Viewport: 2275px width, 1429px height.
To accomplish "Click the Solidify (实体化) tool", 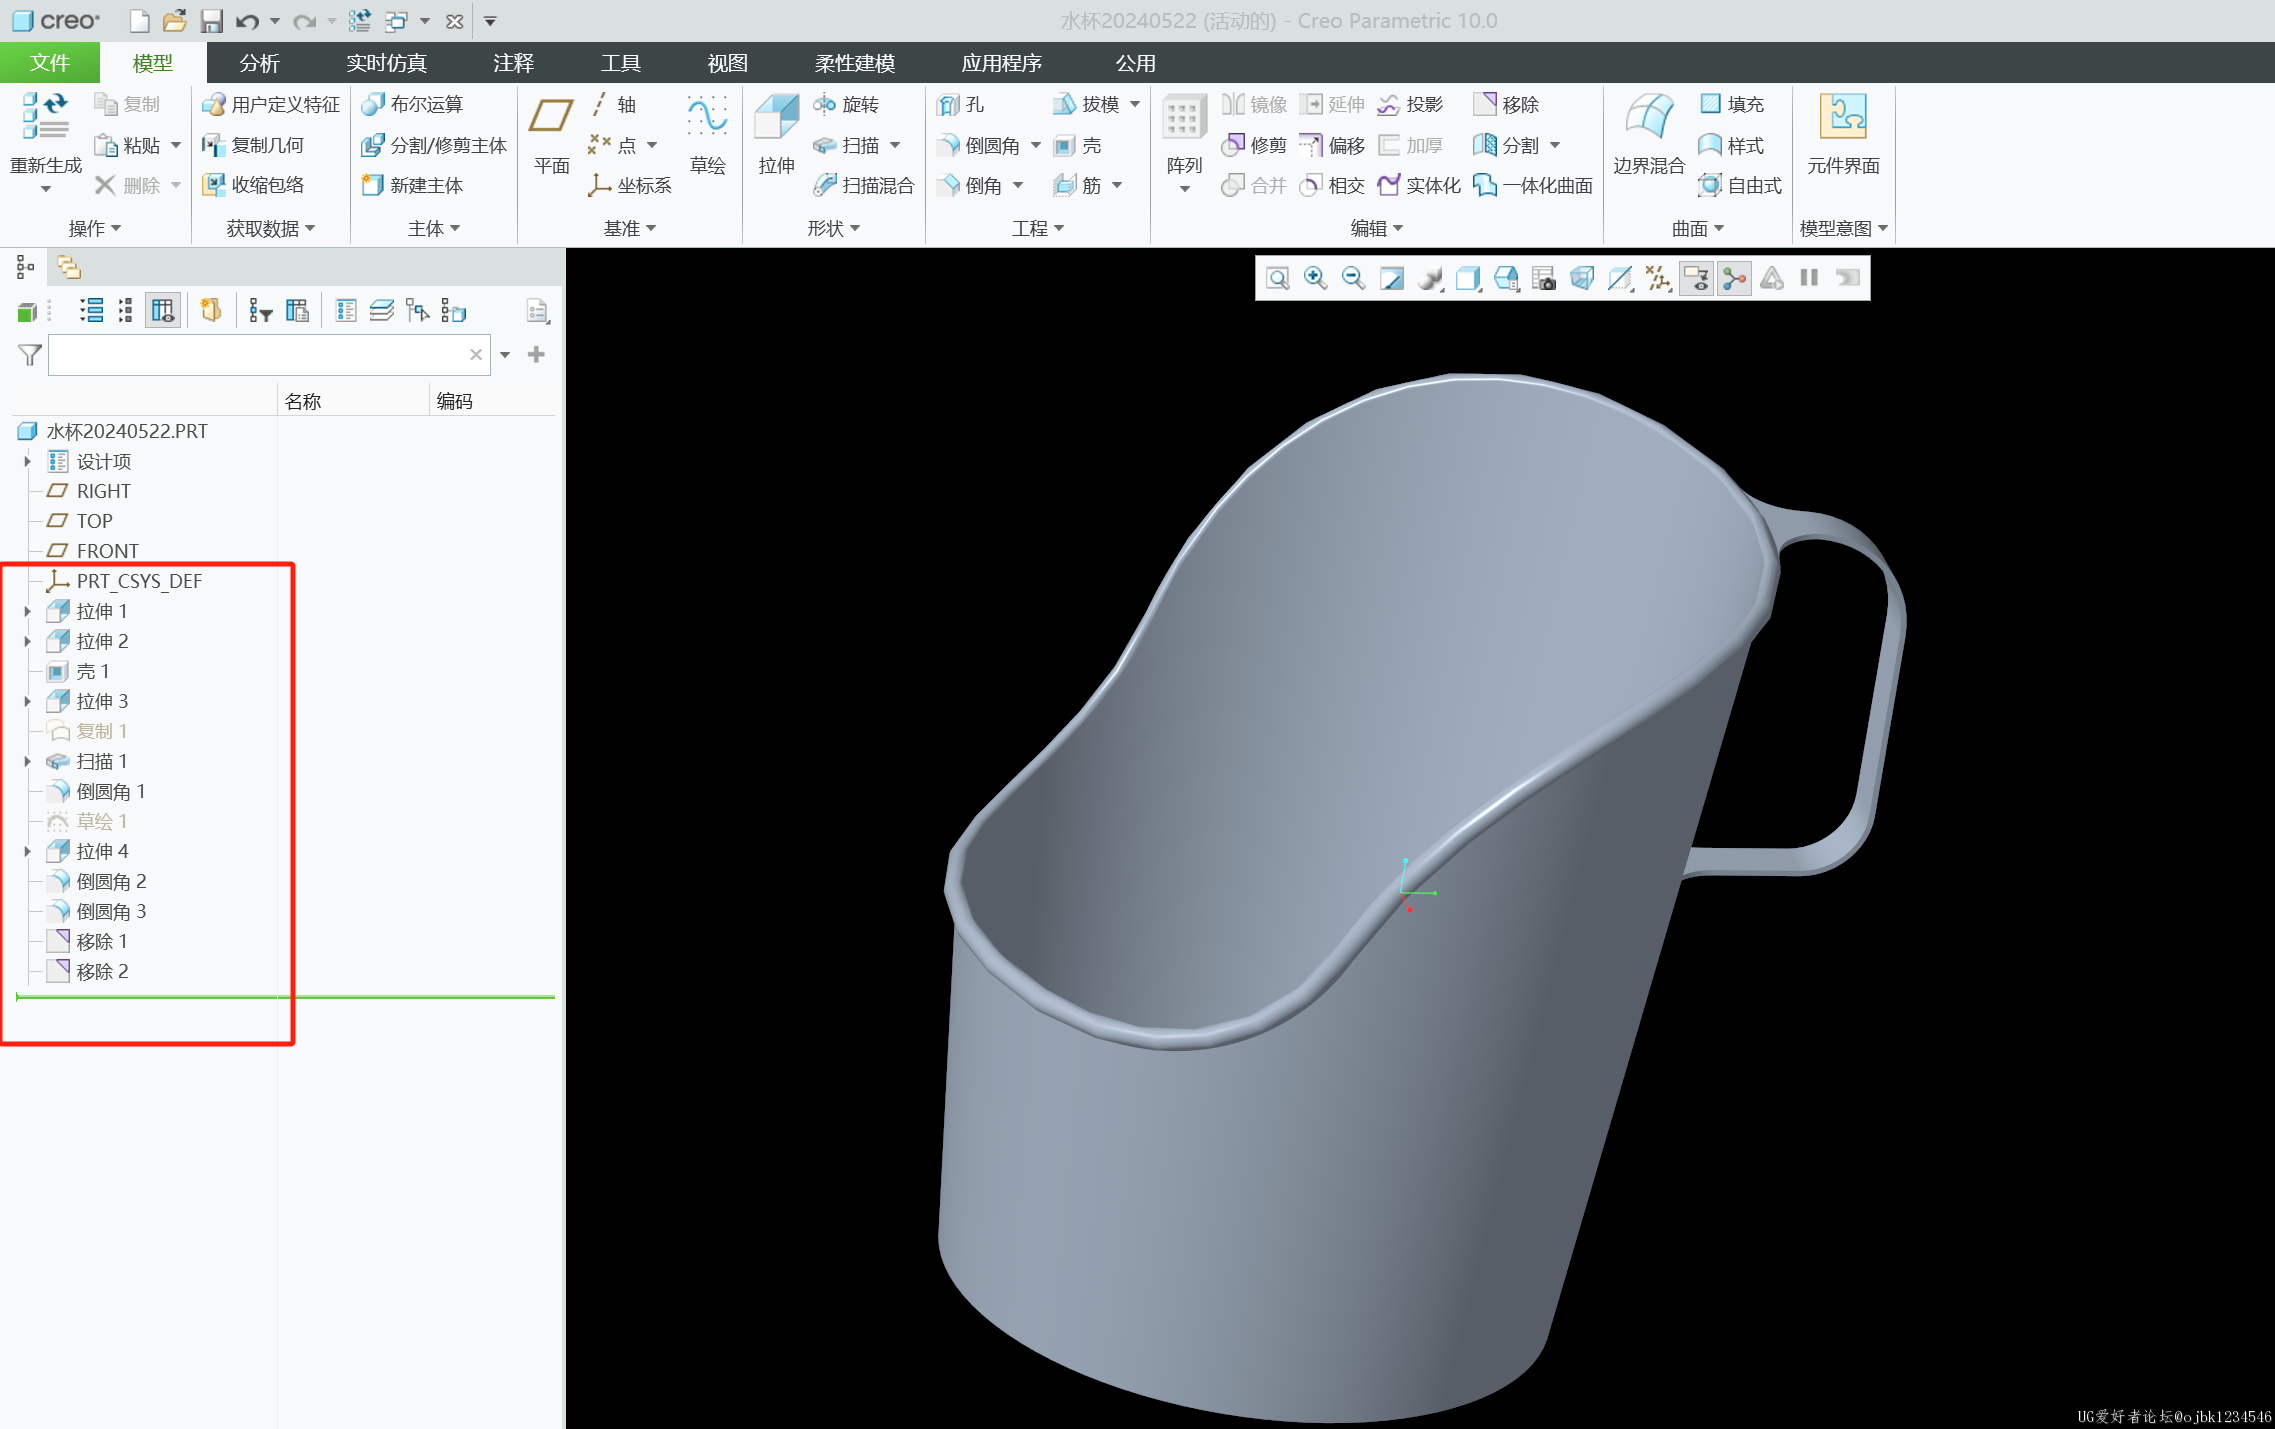I will (1419, 186).
